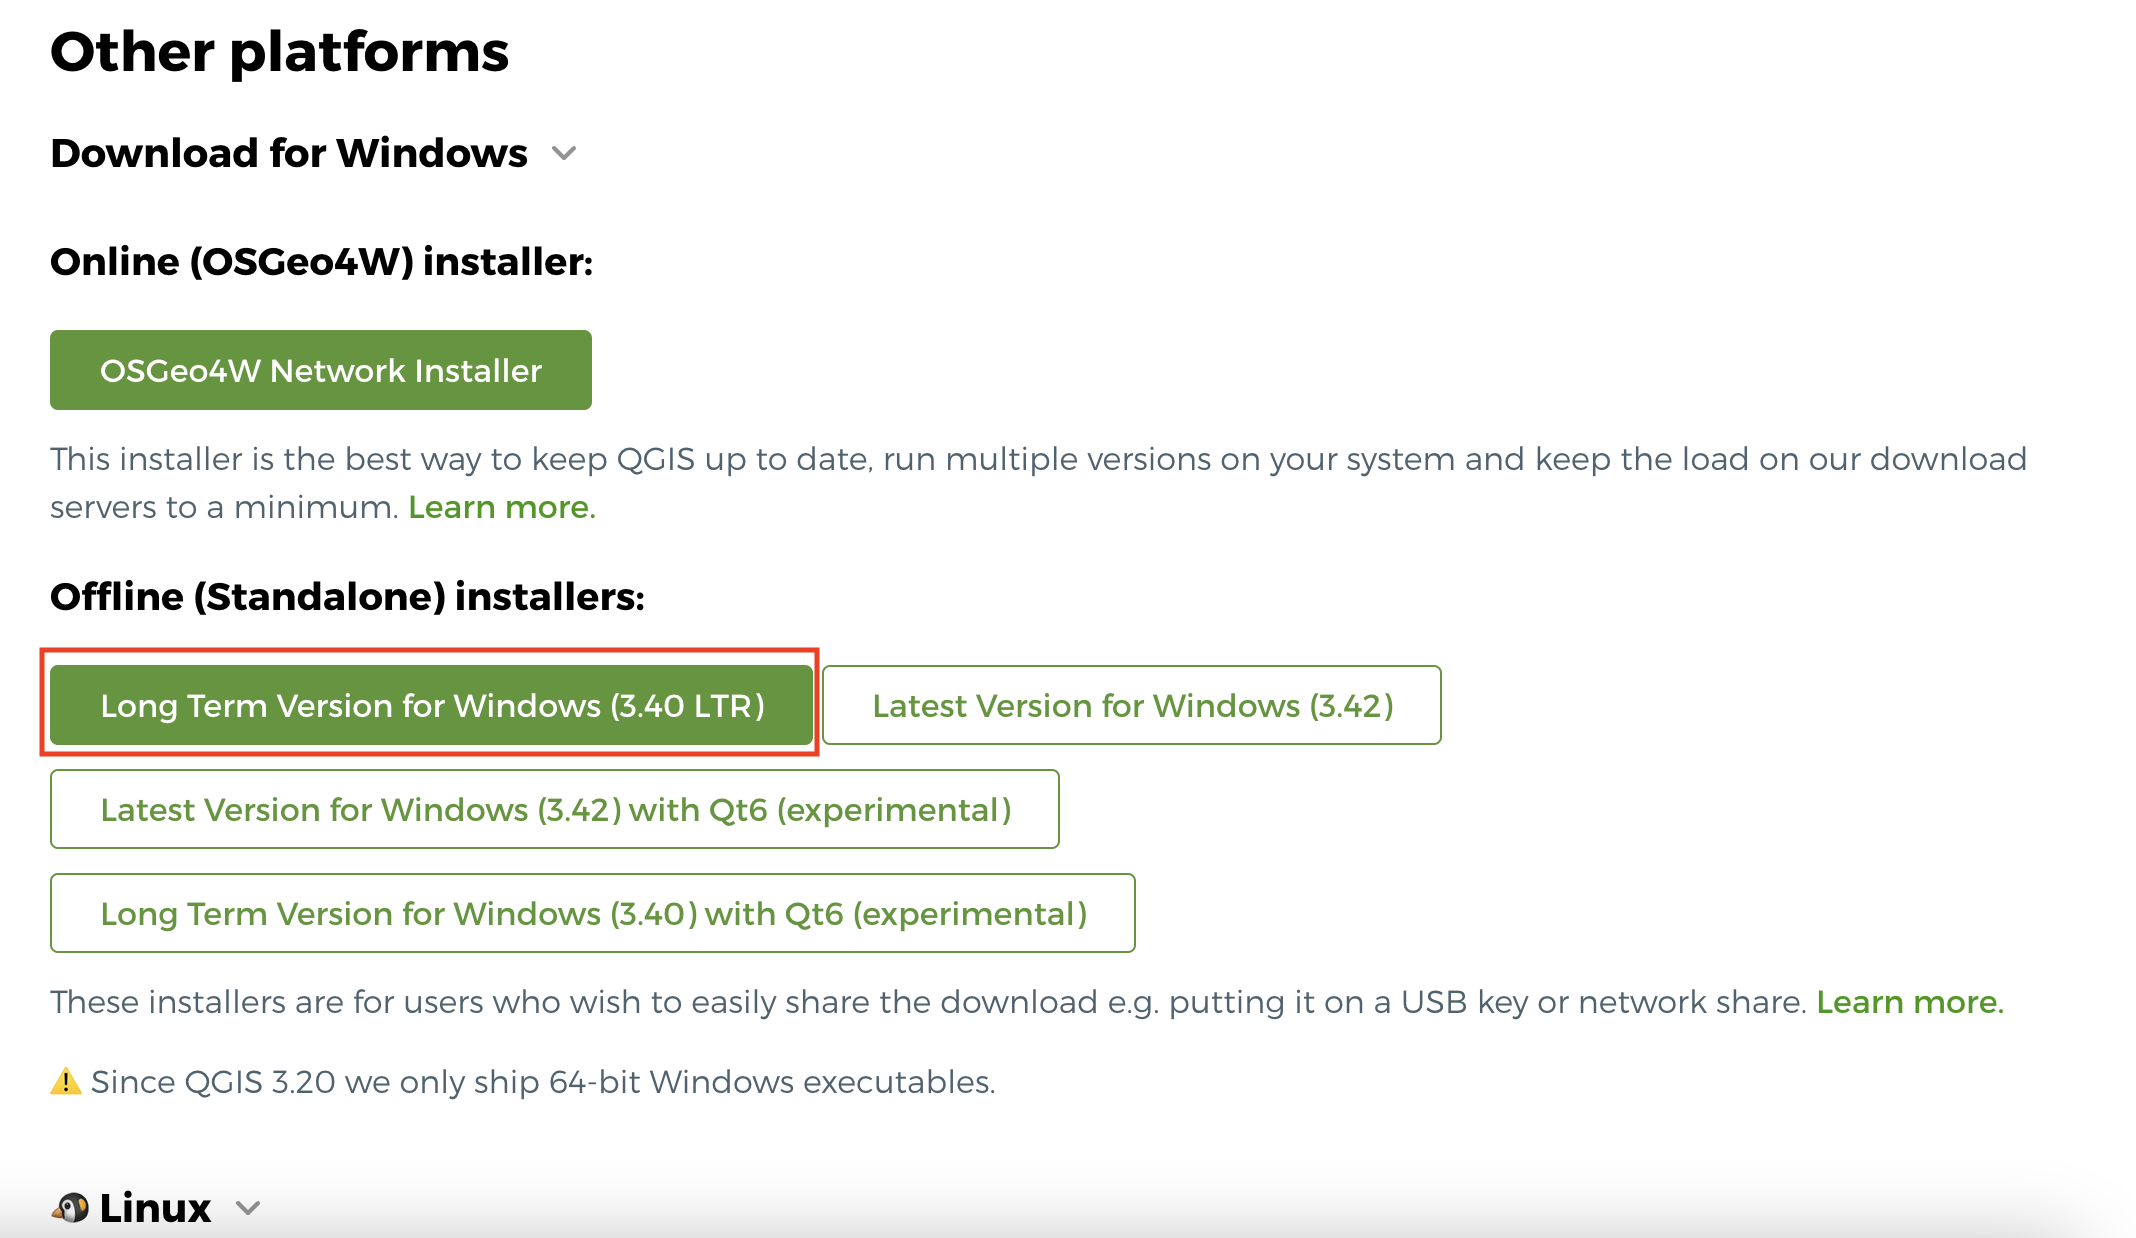
Task: Click the OSGeo4W Network Installer button
Action: coord(320,370)
